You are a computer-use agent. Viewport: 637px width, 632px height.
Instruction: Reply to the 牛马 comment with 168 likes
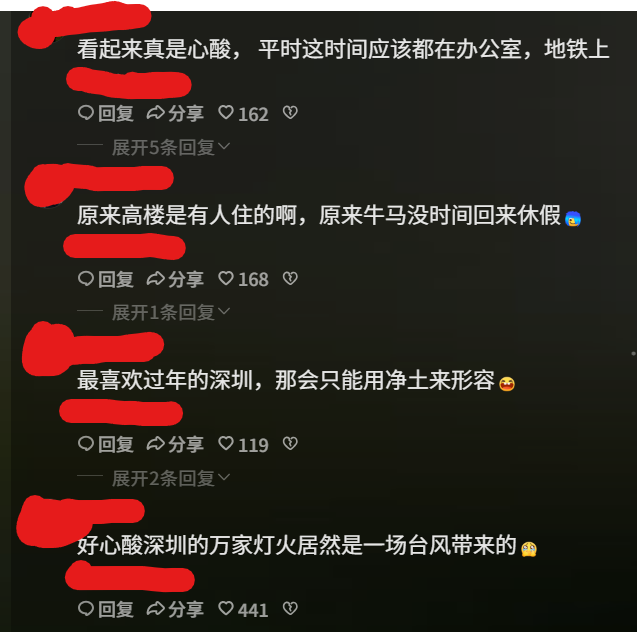[106, 279]
